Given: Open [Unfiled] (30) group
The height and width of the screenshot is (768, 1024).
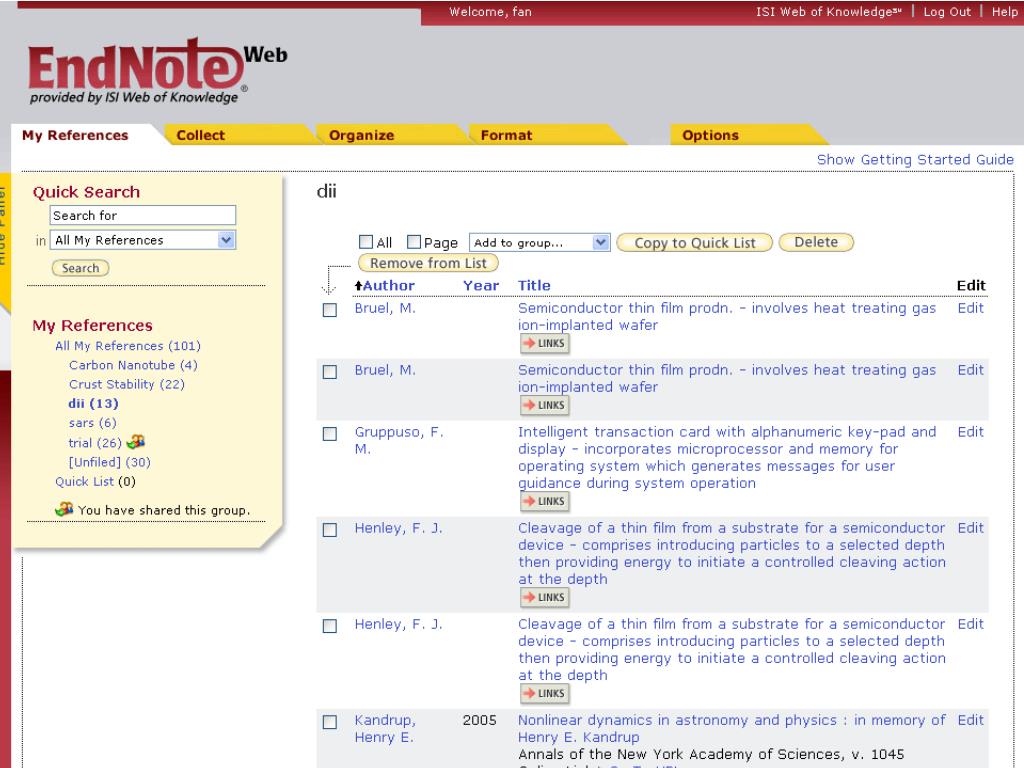Looking at the screenshot, I should tap(110, 462).
